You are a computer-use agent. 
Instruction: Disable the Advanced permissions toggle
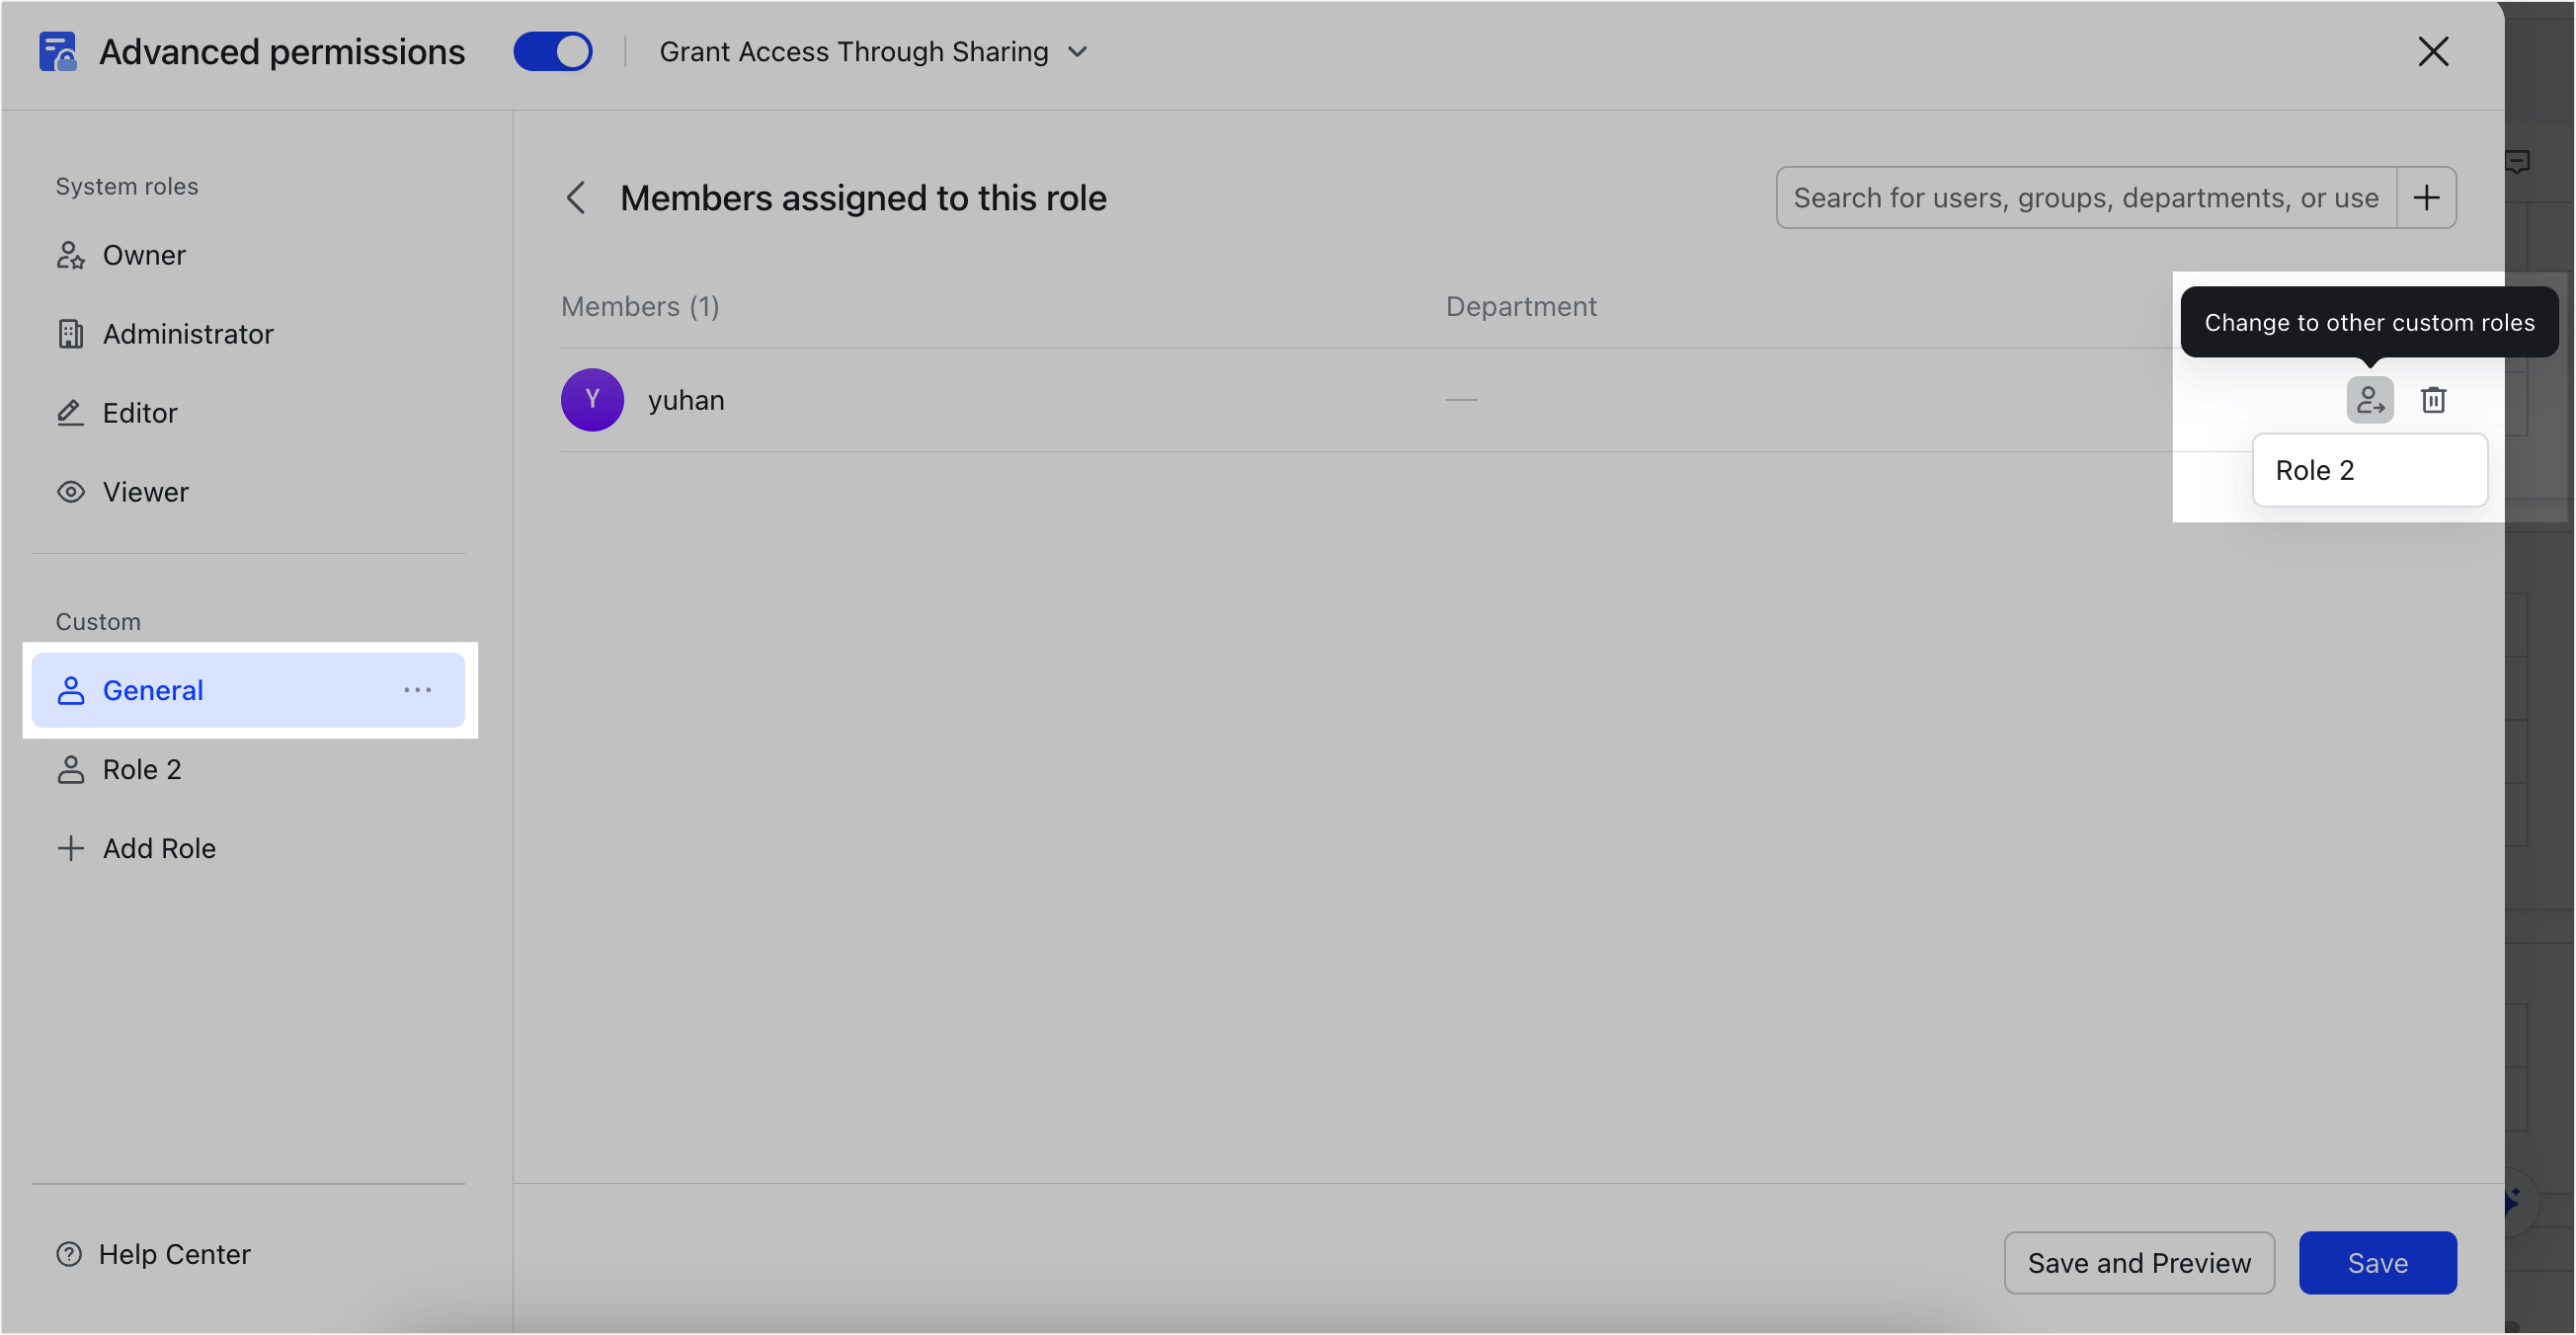tap(553, 51)
